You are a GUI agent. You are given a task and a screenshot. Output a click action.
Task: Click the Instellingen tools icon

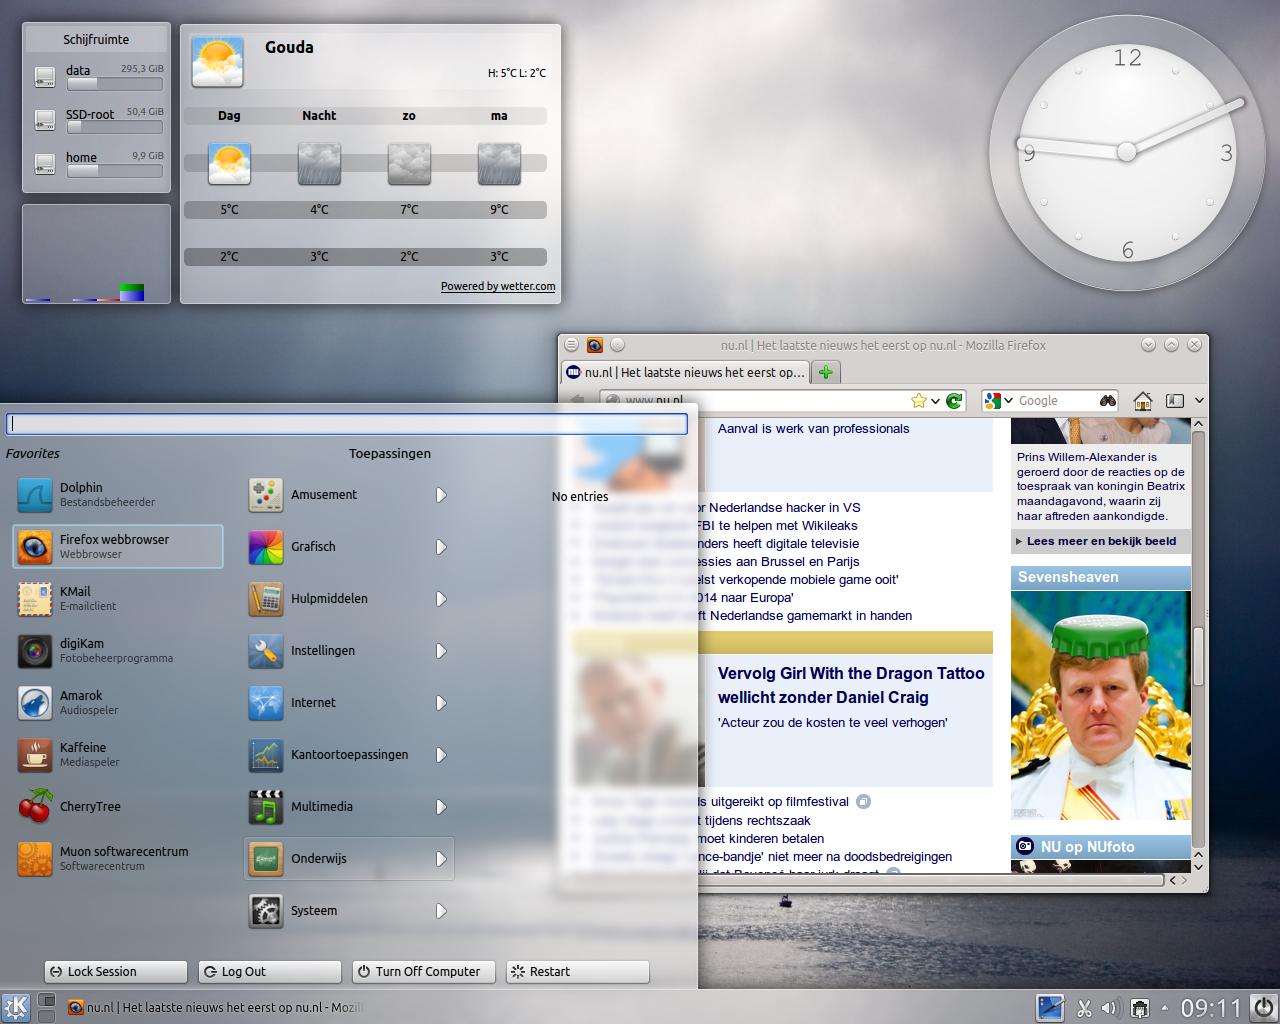click(265, 651)
